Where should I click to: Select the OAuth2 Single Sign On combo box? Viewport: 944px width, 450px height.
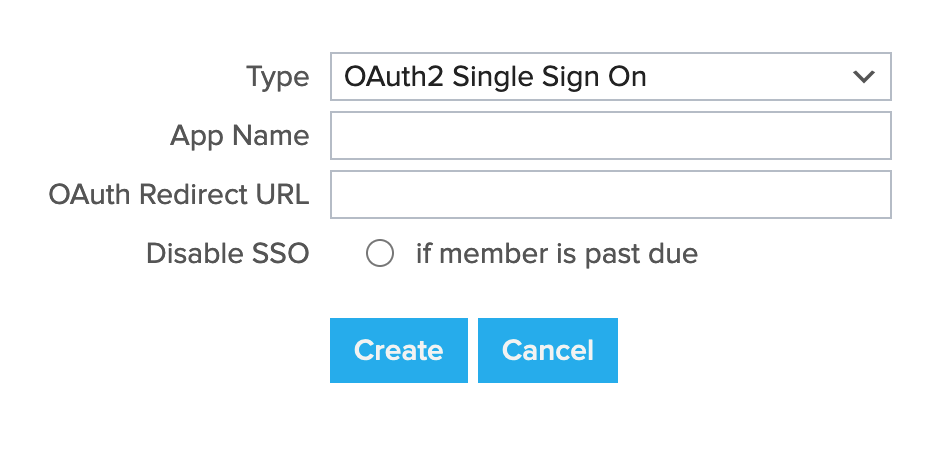point(610,77)
